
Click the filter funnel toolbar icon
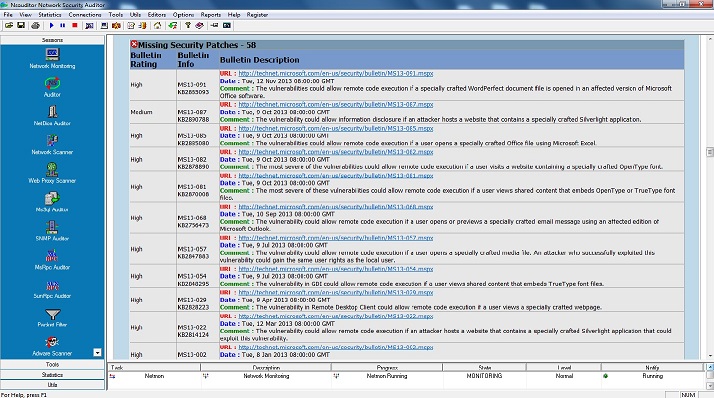188,26
